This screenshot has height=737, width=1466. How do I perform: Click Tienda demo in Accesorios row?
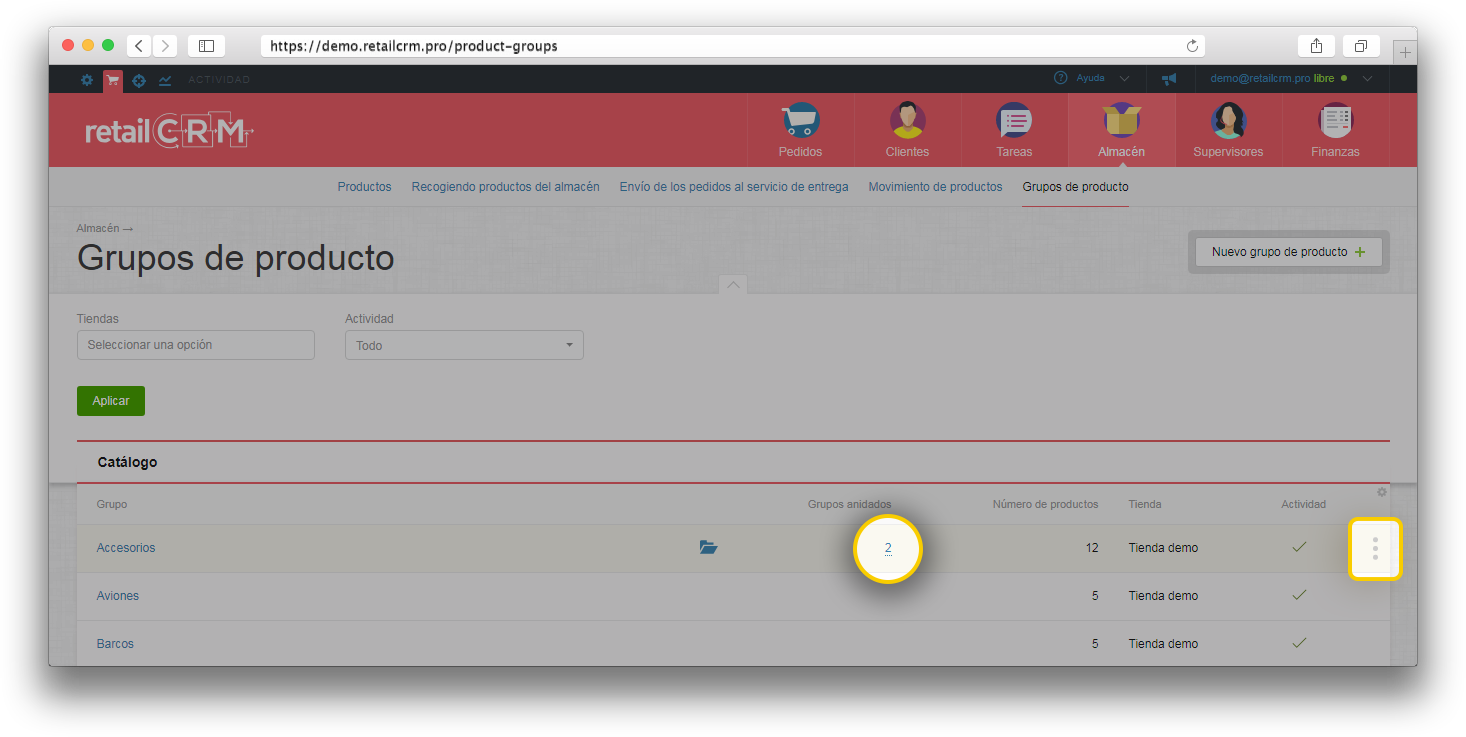pos(1163,548)
